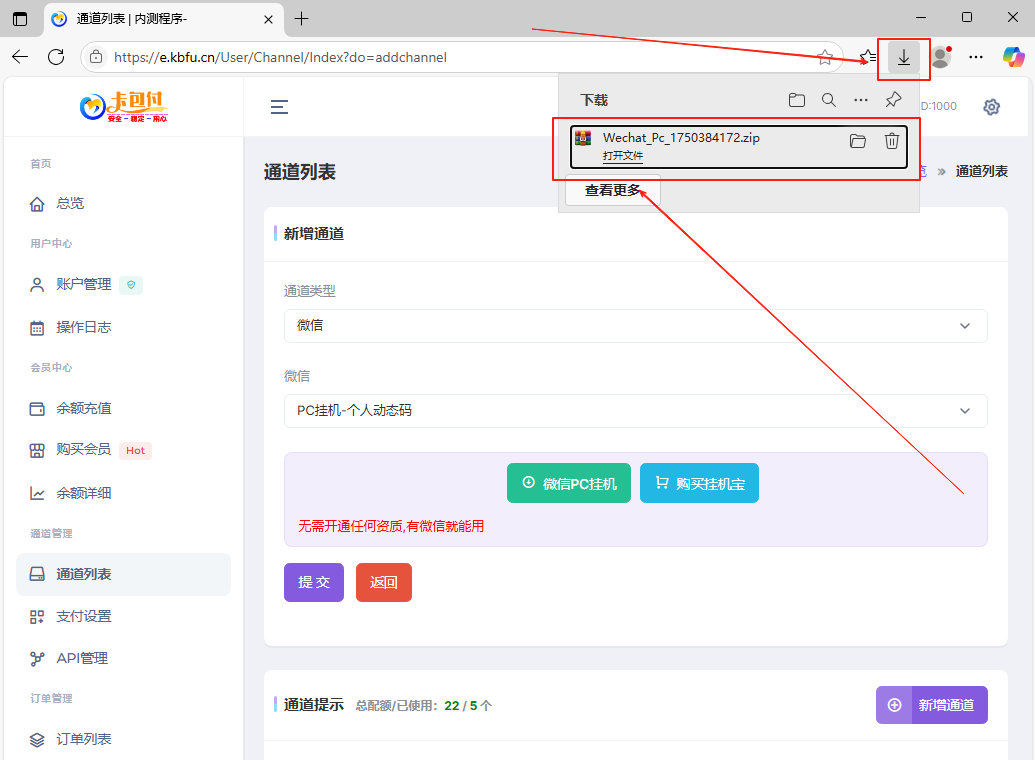Image resolution: width=1035 pixels, height=760 pixels.
Task: Click the 购买挂机宝 button
Action: pos(699,483)
